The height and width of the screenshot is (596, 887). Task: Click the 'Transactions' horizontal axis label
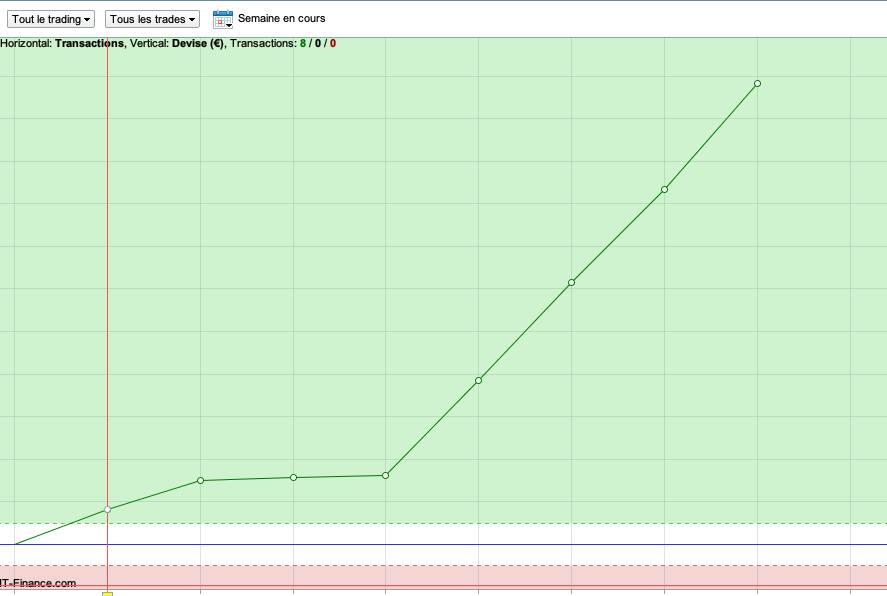pyautogui.click(x=89, y=44)
